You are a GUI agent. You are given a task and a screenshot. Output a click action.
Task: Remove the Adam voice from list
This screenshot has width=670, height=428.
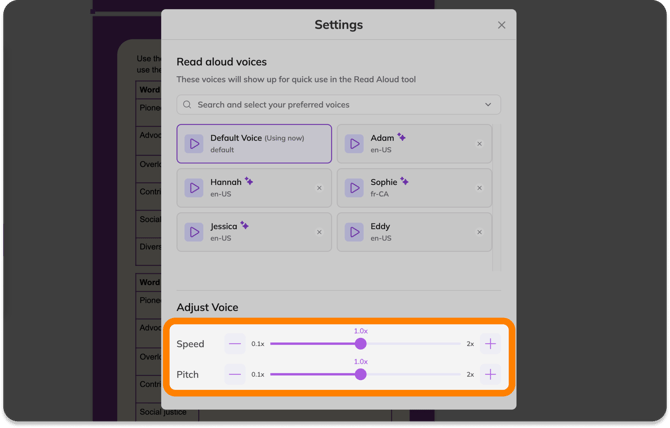479,144
